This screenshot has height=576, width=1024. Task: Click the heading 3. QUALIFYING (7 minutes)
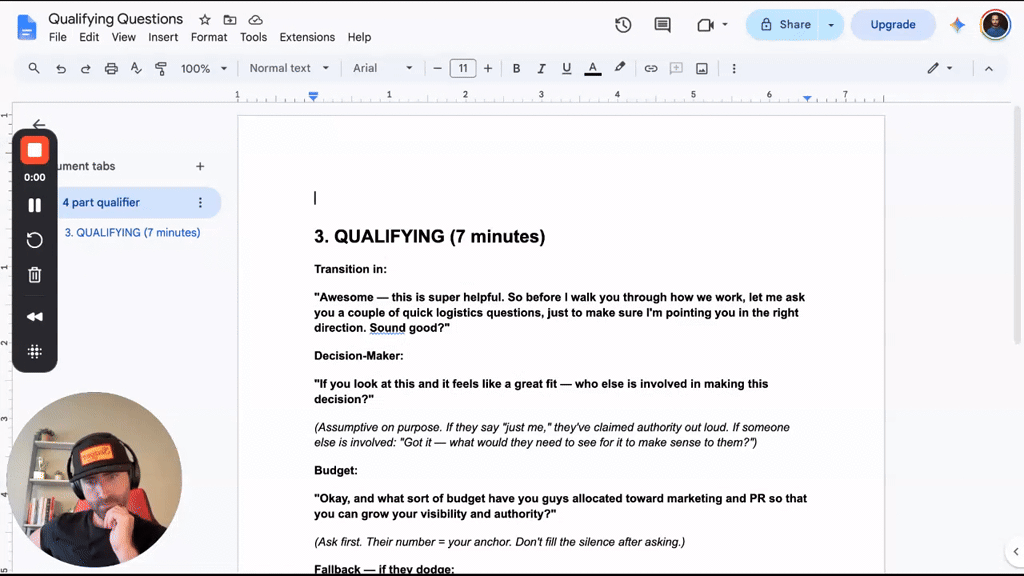[429, 236]
